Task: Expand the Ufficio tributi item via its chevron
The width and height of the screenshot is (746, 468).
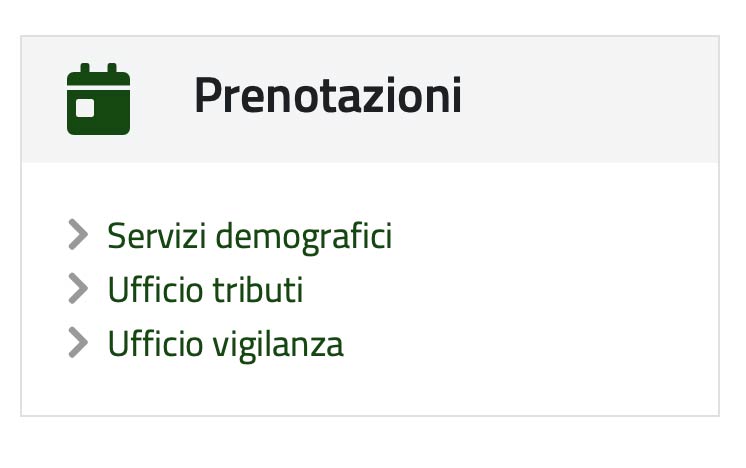Action: coord(79,288)
